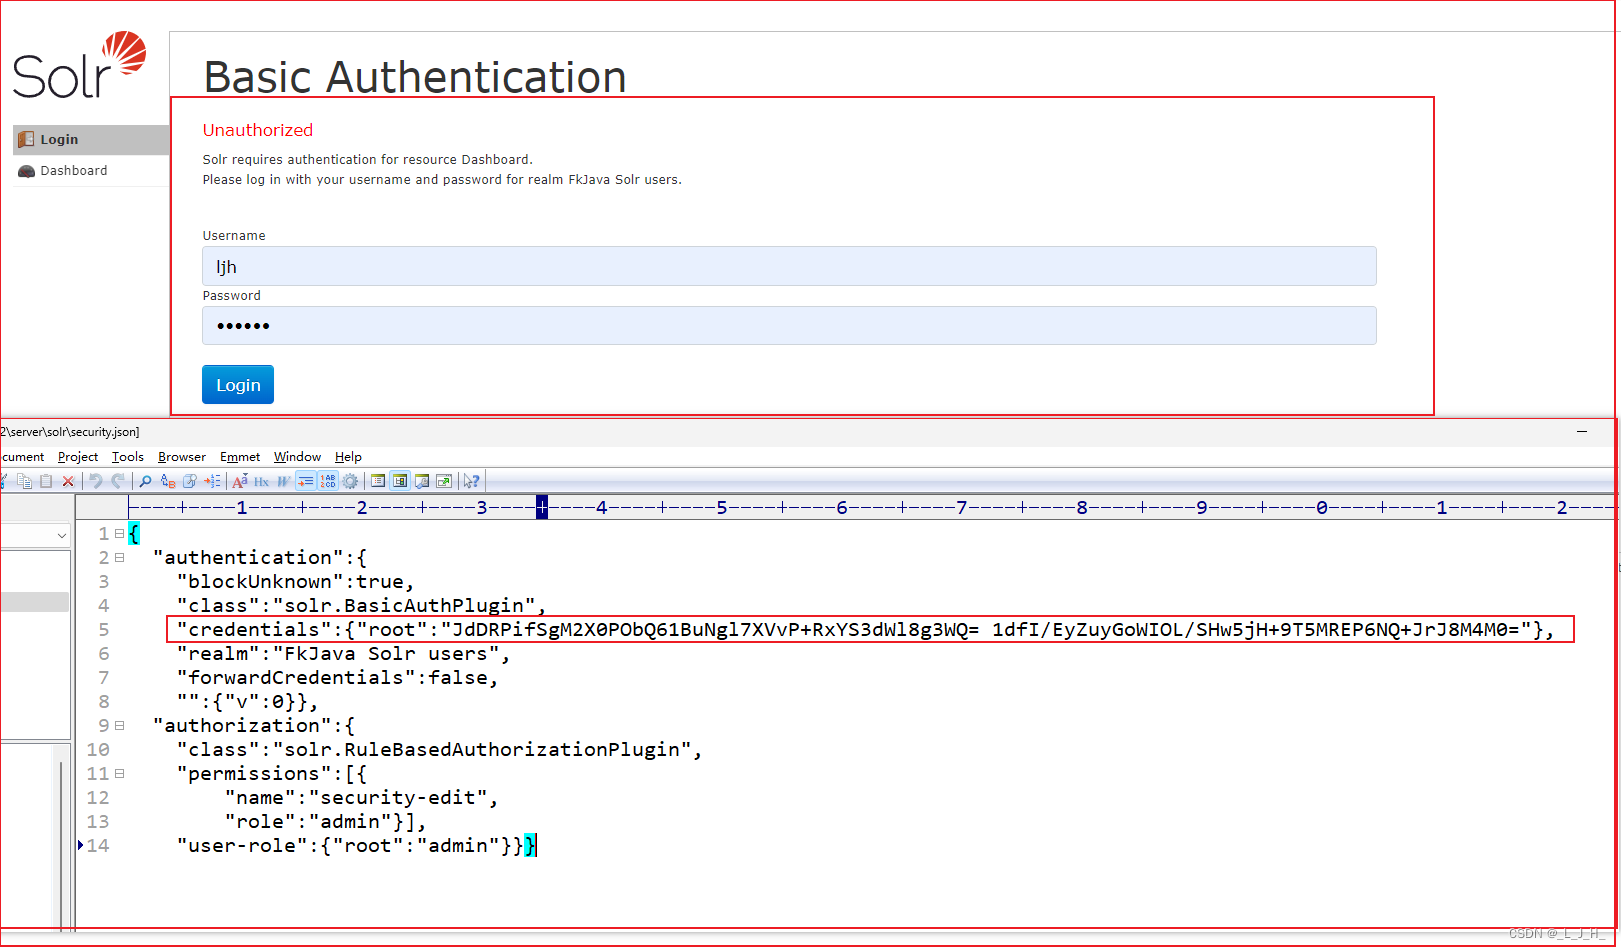This screenshot has width=1621, height=949.
Task: Open the Help menu
Action: pyautogui.click(x=348, y=457)
